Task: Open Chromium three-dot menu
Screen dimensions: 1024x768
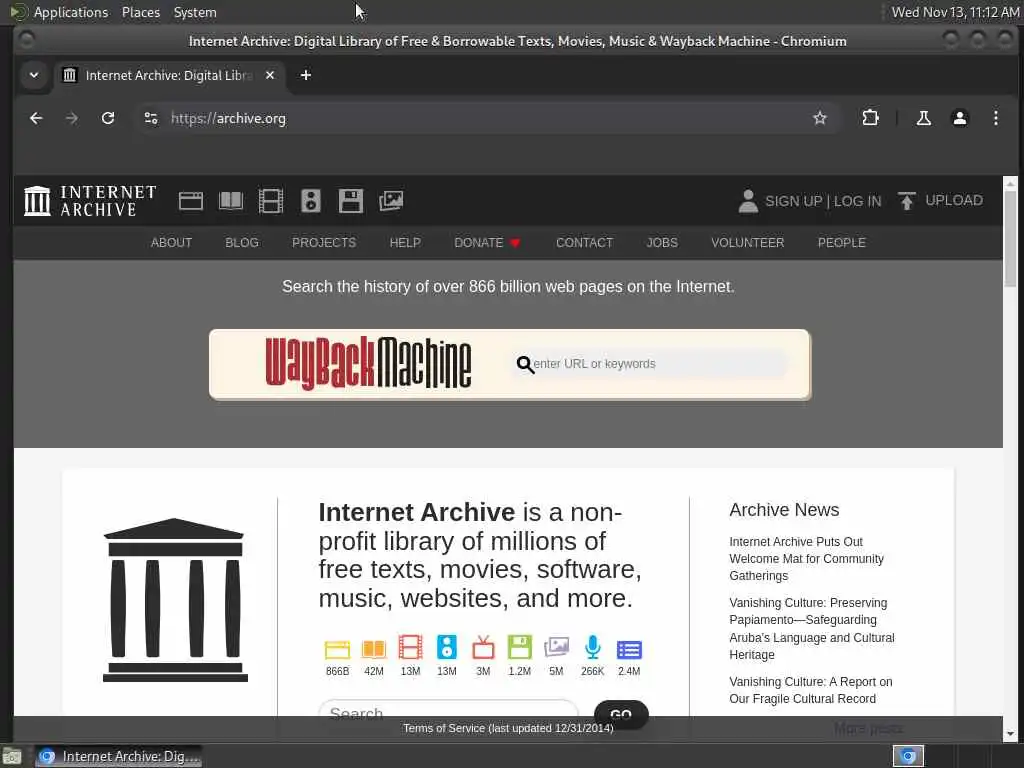Action: (x=996, y=118)
